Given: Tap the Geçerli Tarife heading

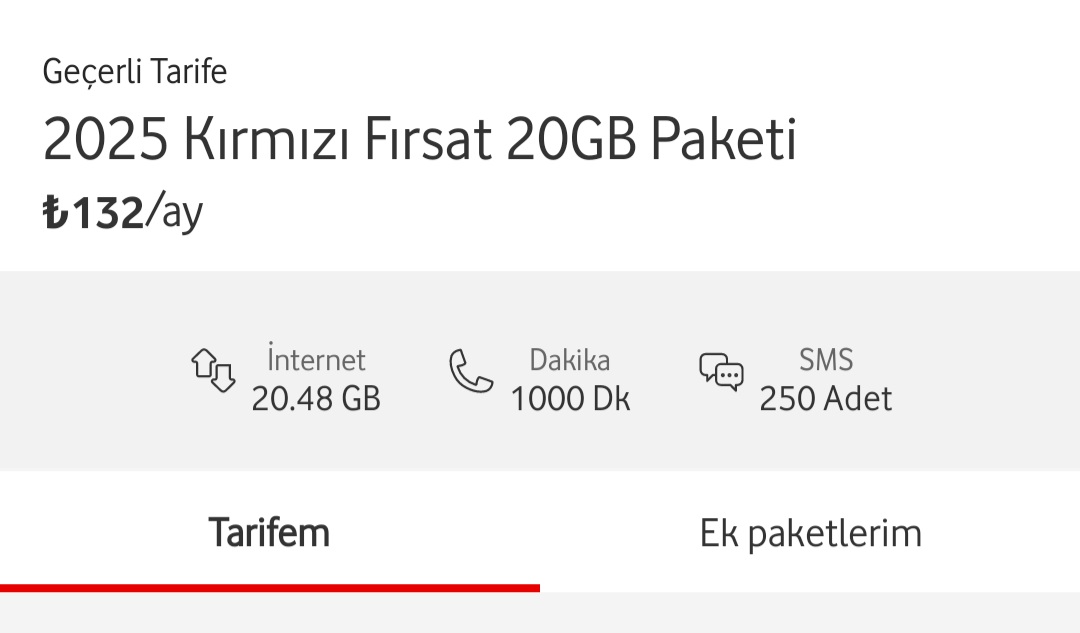Looking at the screenshot, I should [135, 72].
